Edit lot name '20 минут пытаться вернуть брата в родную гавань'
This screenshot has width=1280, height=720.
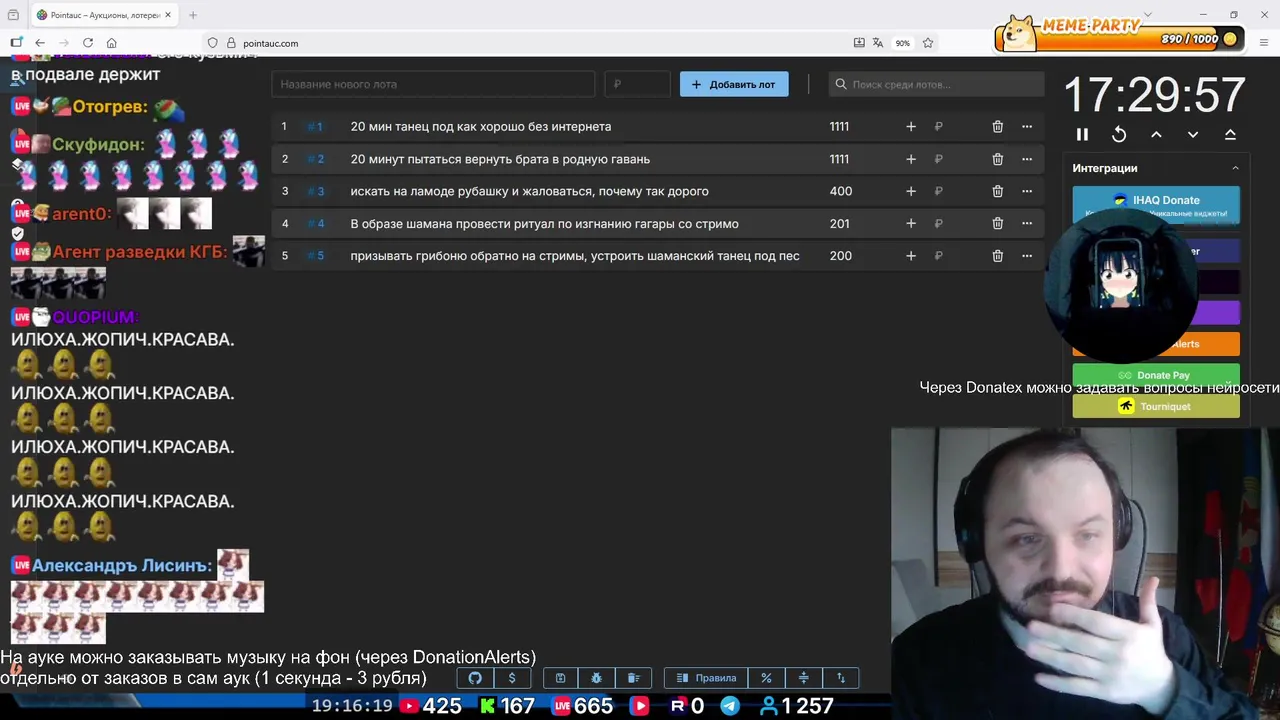[500, 159]
